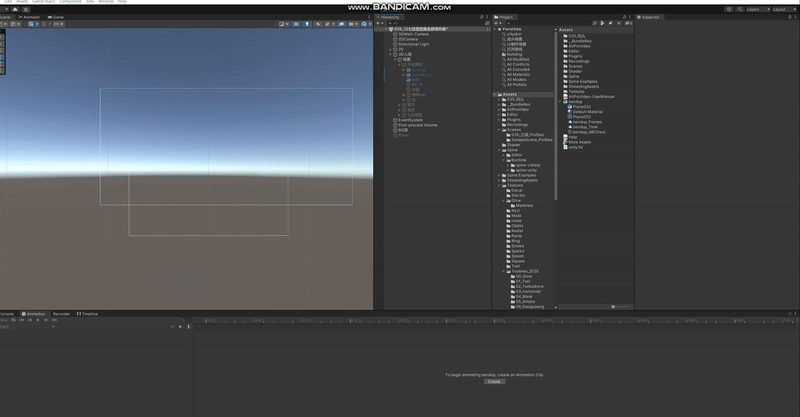This screenshot has width=800, height=417.
Task: Select All Prefabs saved search
Action: (516, 85)
